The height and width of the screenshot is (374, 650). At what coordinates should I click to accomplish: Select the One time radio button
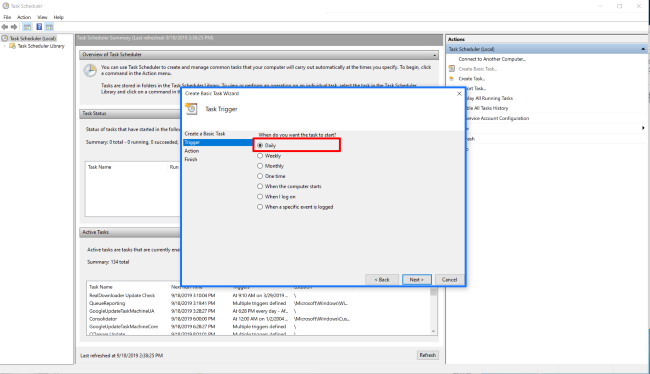point(260,176)
